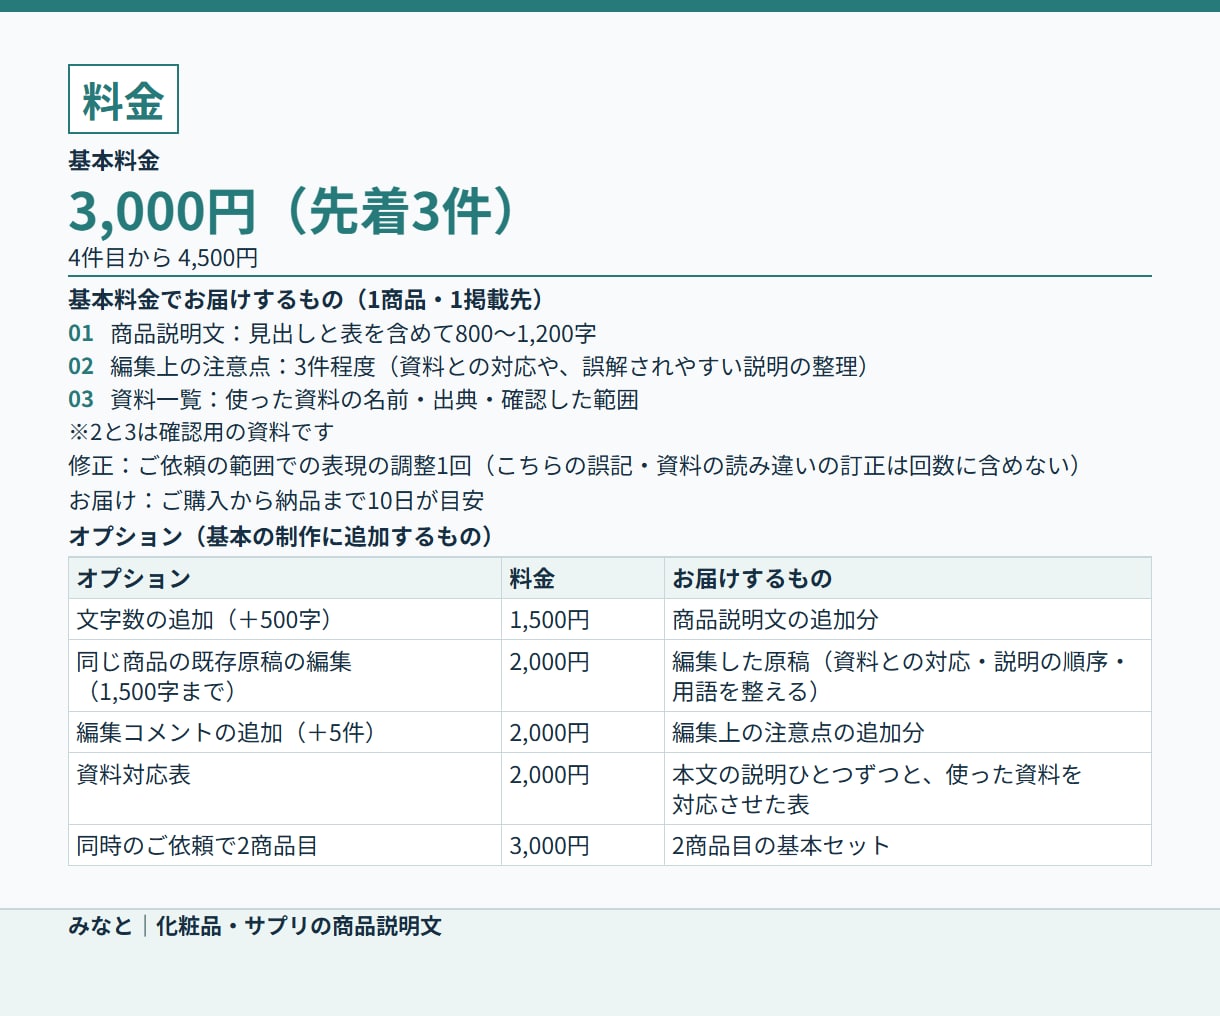Viewport: 1220px width, 1016px height.
Task: Click the 同時のご依頼で2商品目 cell
Action: (285, 845)
